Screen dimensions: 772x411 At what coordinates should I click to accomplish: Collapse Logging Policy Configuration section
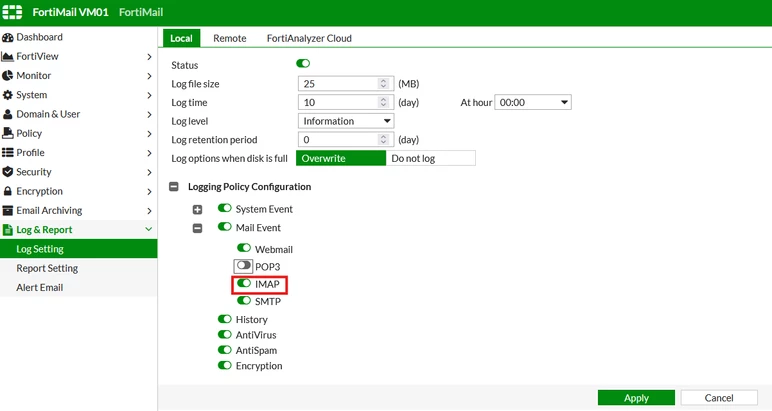(x=174, y=187)
